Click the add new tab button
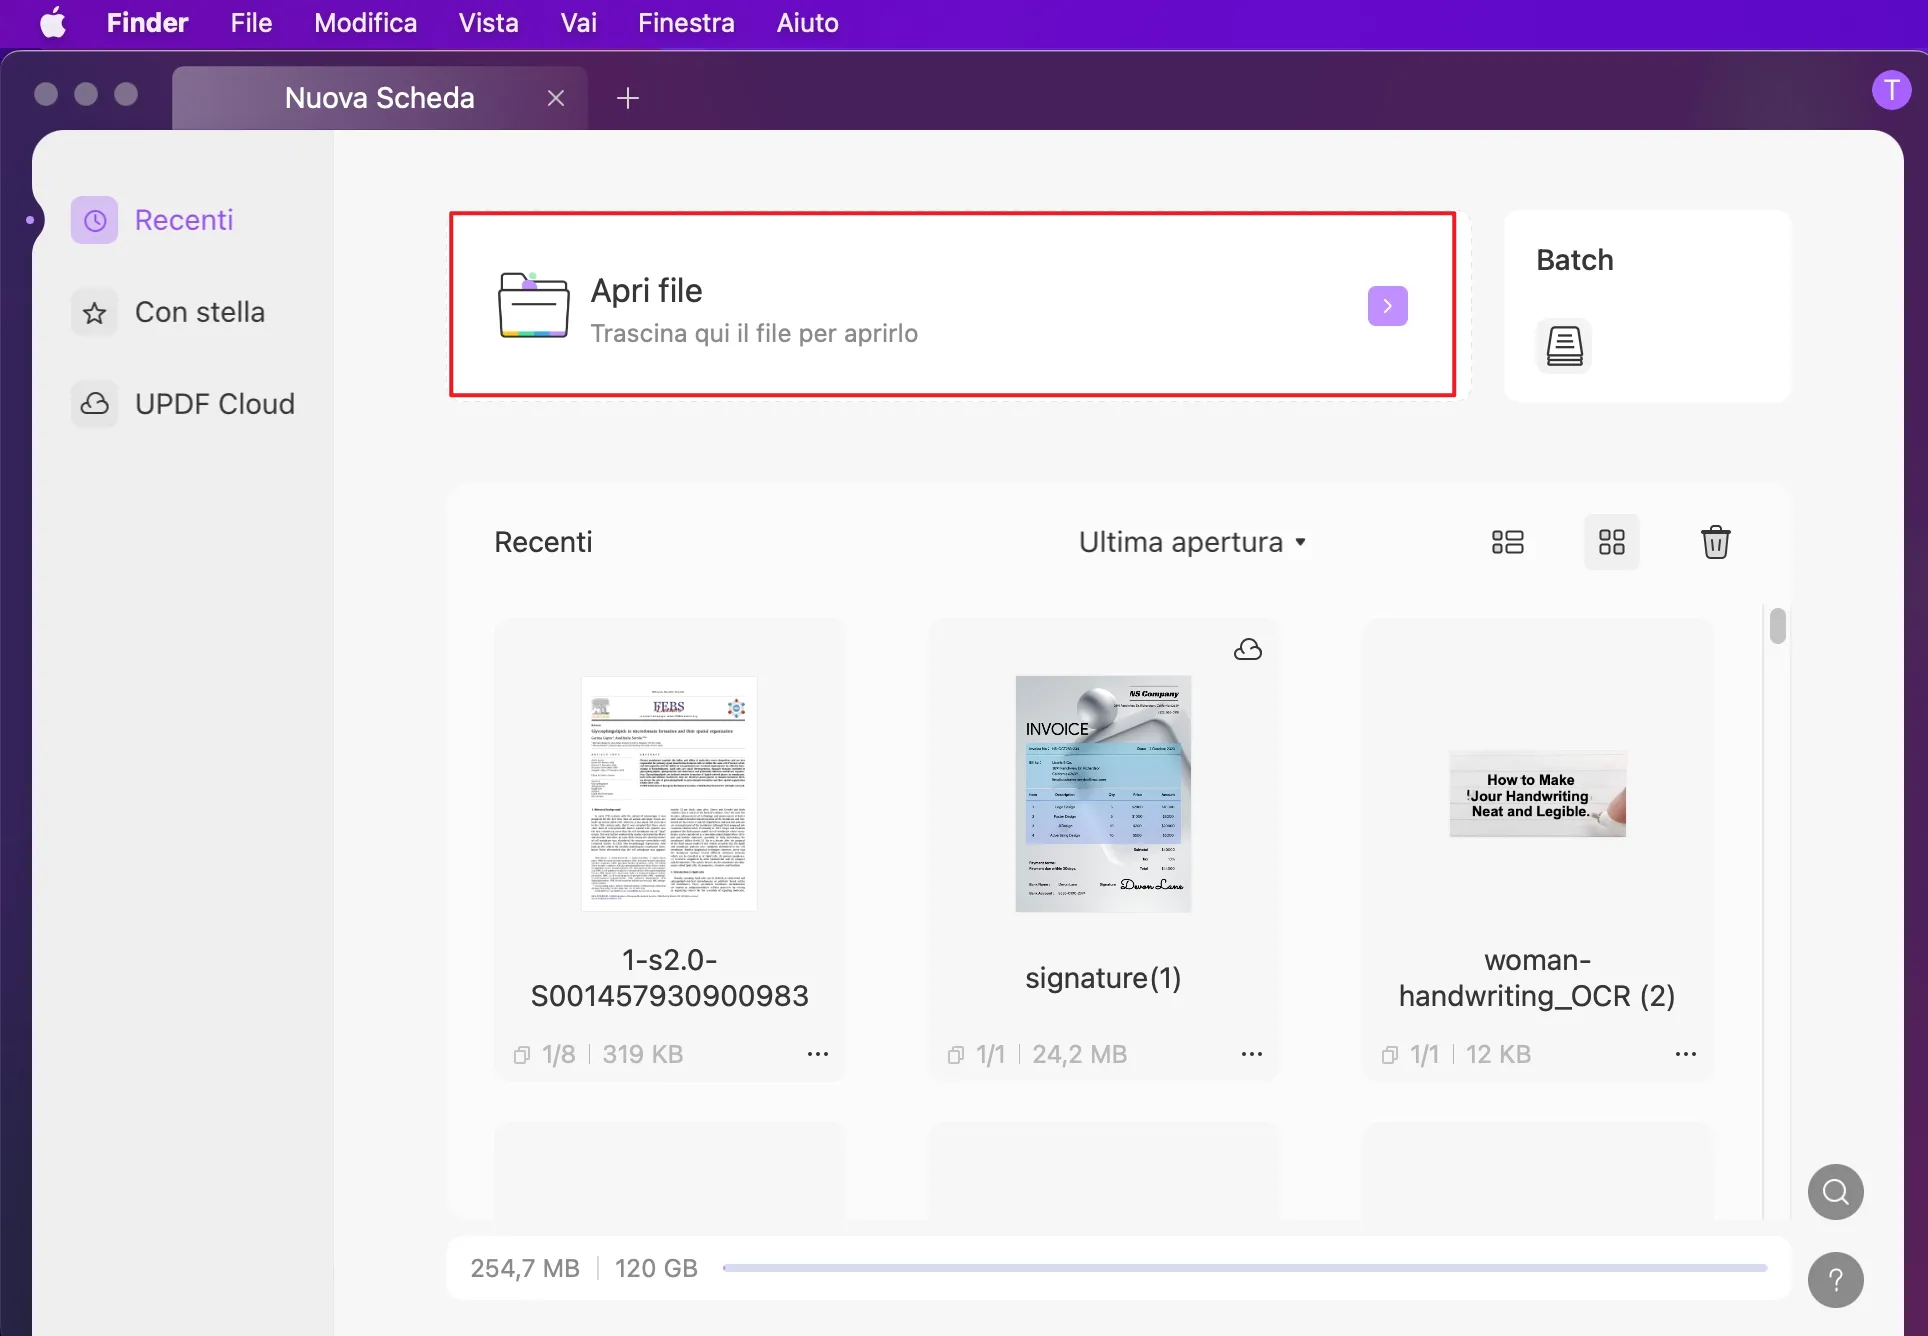Image resolution: width=1928 pixels, height=1336 pixels. point(627,97)
